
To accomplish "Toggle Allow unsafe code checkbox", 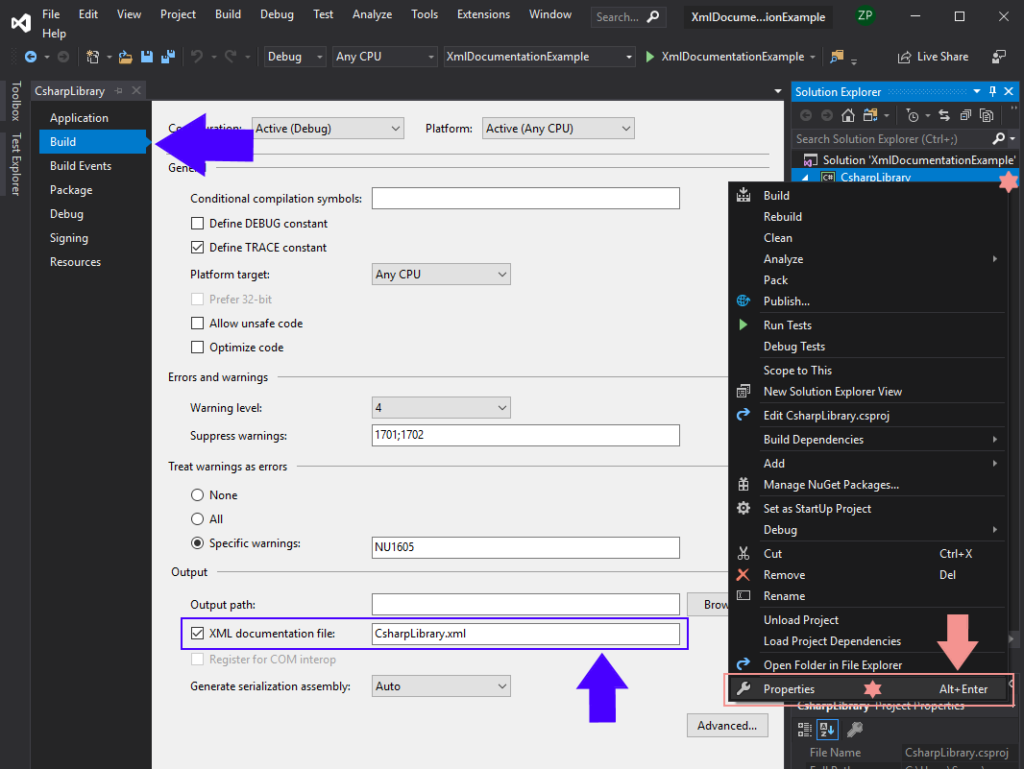I will (197, 323).
